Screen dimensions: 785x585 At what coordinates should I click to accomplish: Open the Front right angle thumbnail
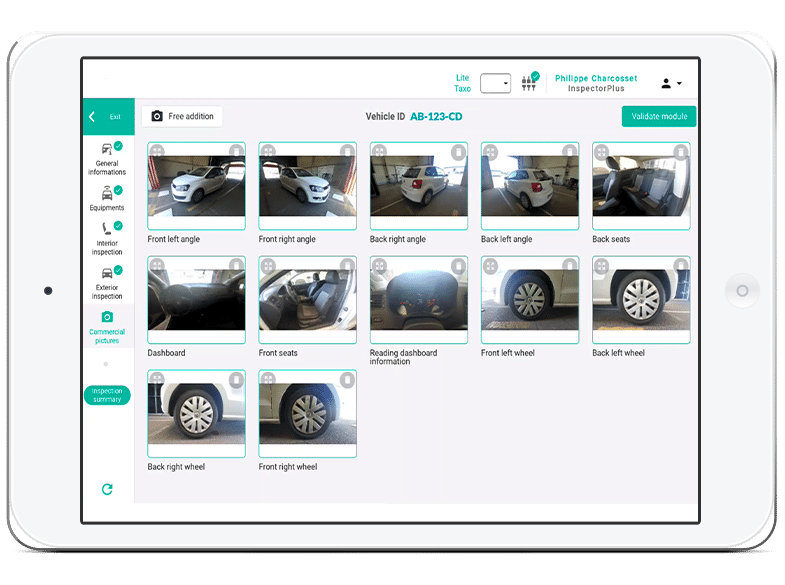click(x=307, y=186)
